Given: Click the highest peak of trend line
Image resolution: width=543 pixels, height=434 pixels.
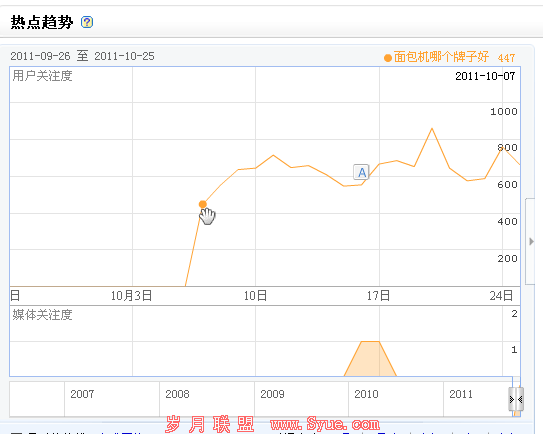Looking at the screenshot, I should click(432, 129).
